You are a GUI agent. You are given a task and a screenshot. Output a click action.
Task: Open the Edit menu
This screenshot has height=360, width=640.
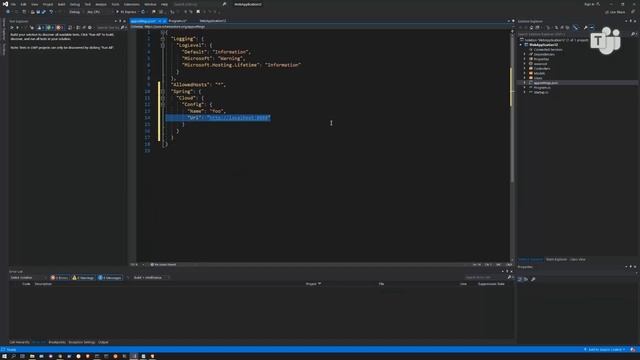pos(23,4)
